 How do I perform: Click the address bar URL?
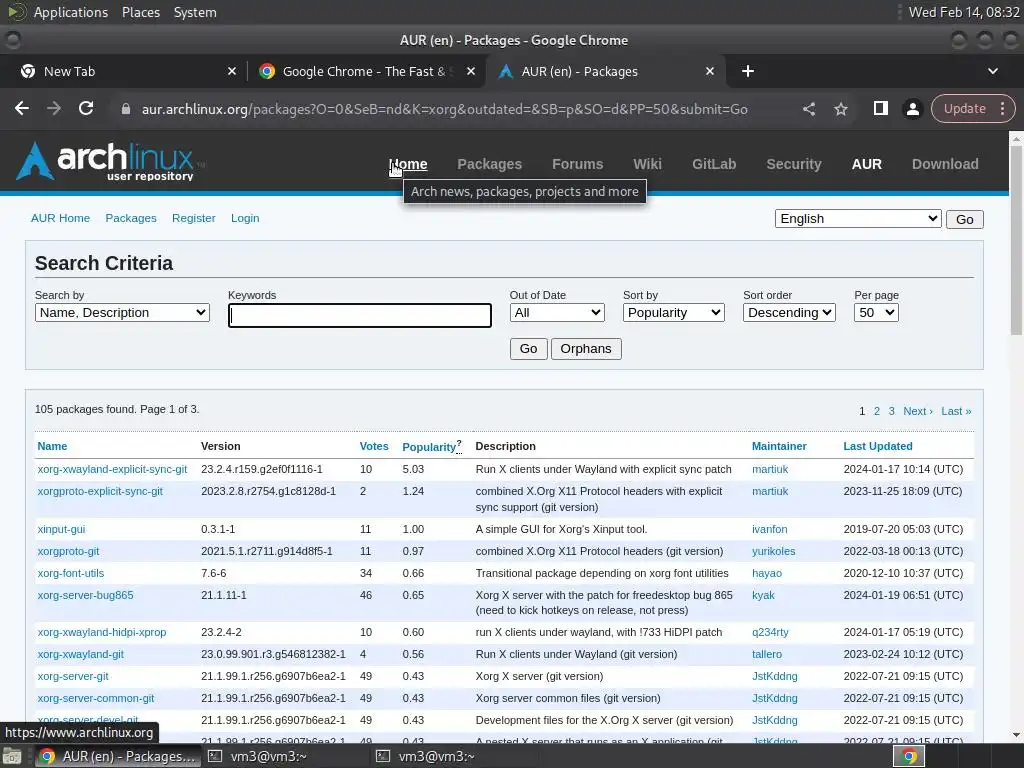(444, 109)
